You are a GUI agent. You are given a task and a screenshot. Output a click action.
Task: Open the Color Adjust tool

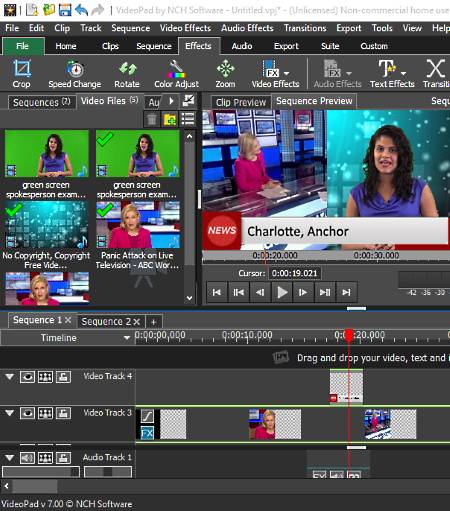[176, 73]
